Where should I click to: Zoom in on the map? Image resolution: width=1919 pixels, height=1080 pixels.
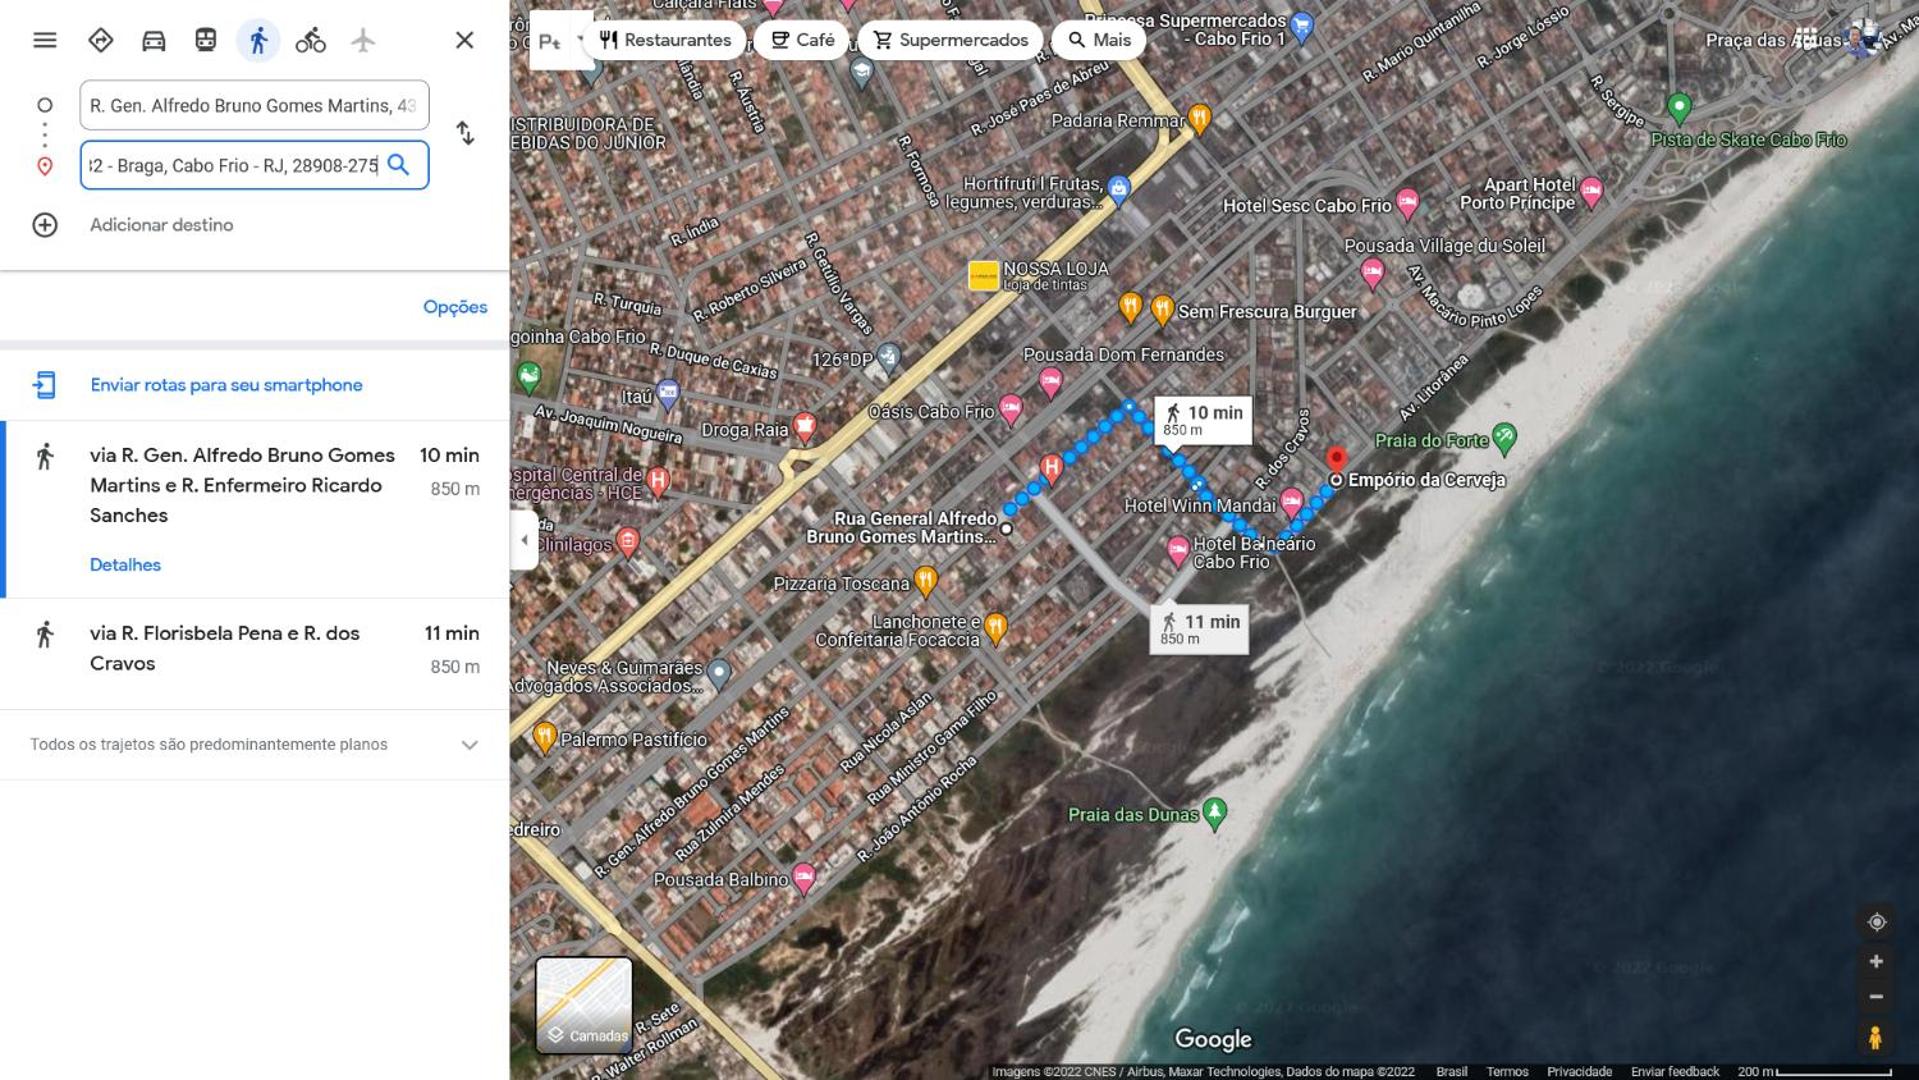(1876, 962)
